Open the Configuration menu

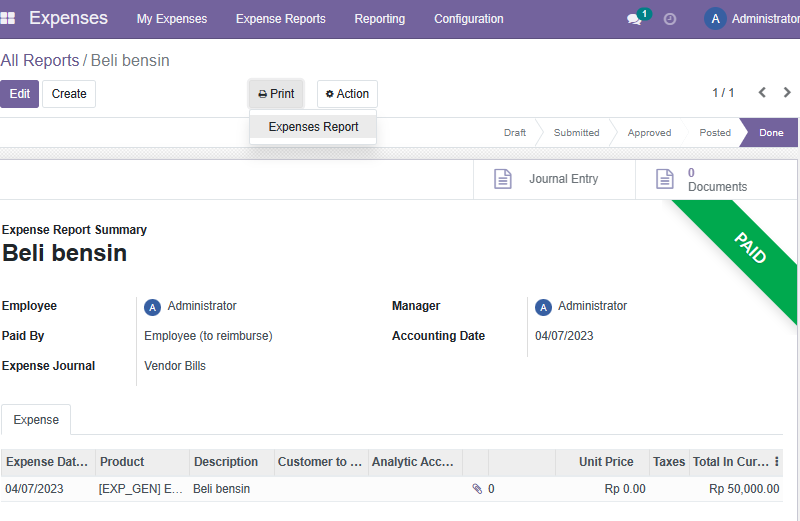469,19
